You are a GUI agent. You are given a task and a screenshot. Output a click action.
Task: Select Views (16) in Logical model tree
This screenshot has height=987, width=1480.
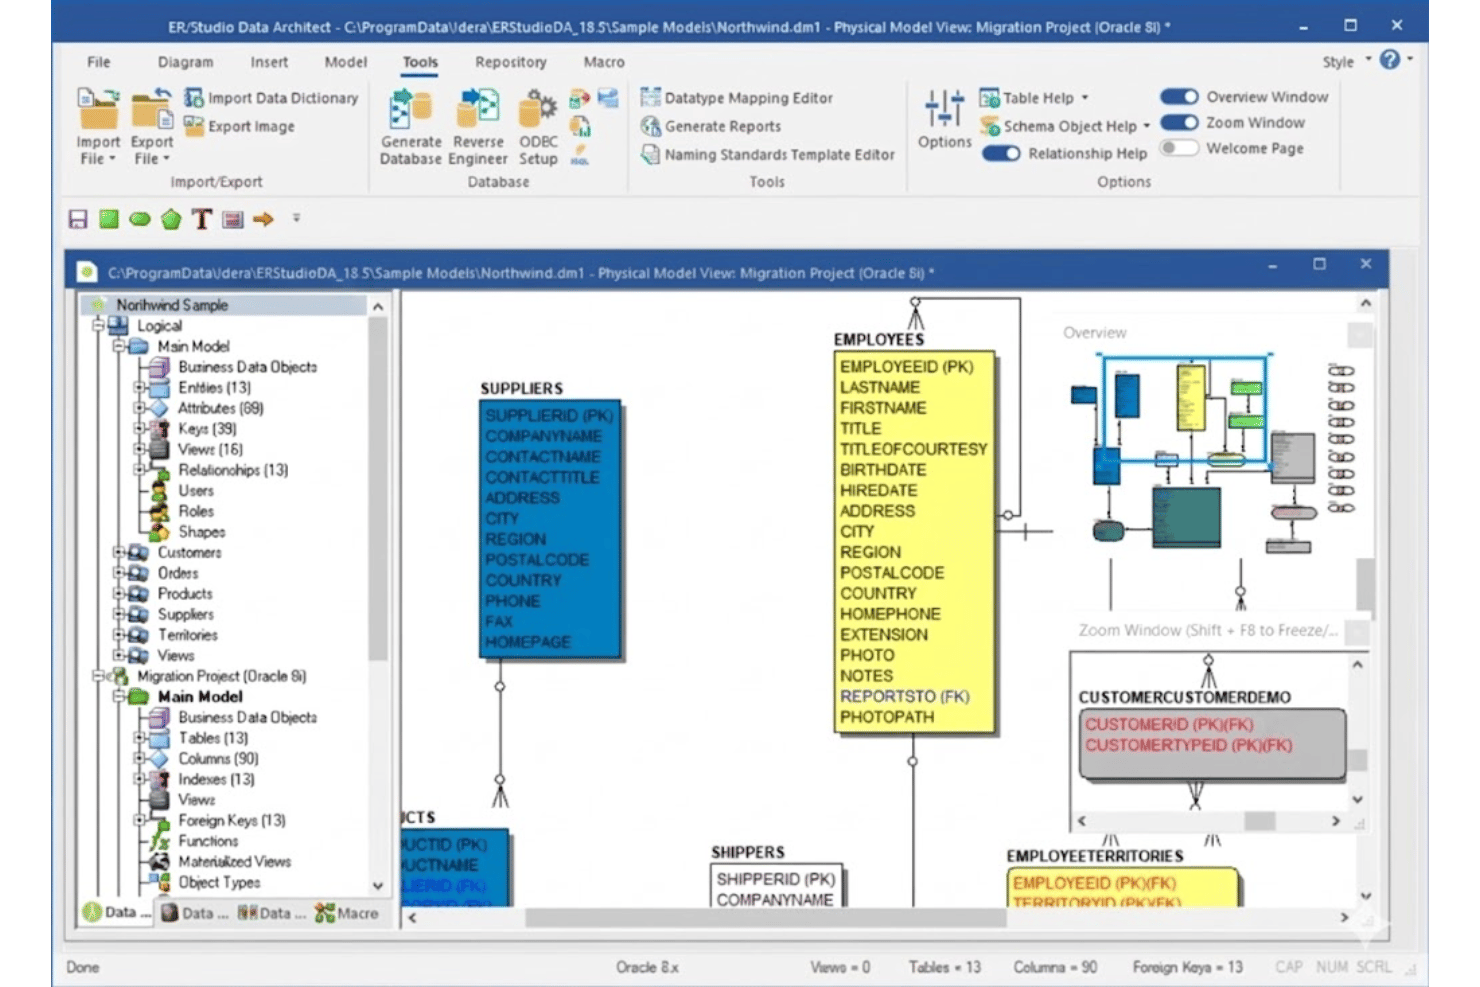click(210, 450)
